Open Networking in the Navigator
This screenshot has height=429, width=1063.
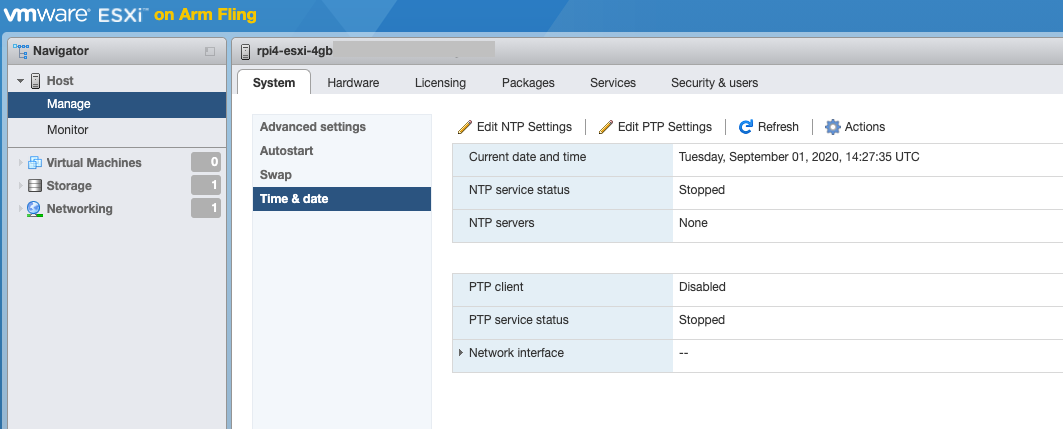coord(79,209)
